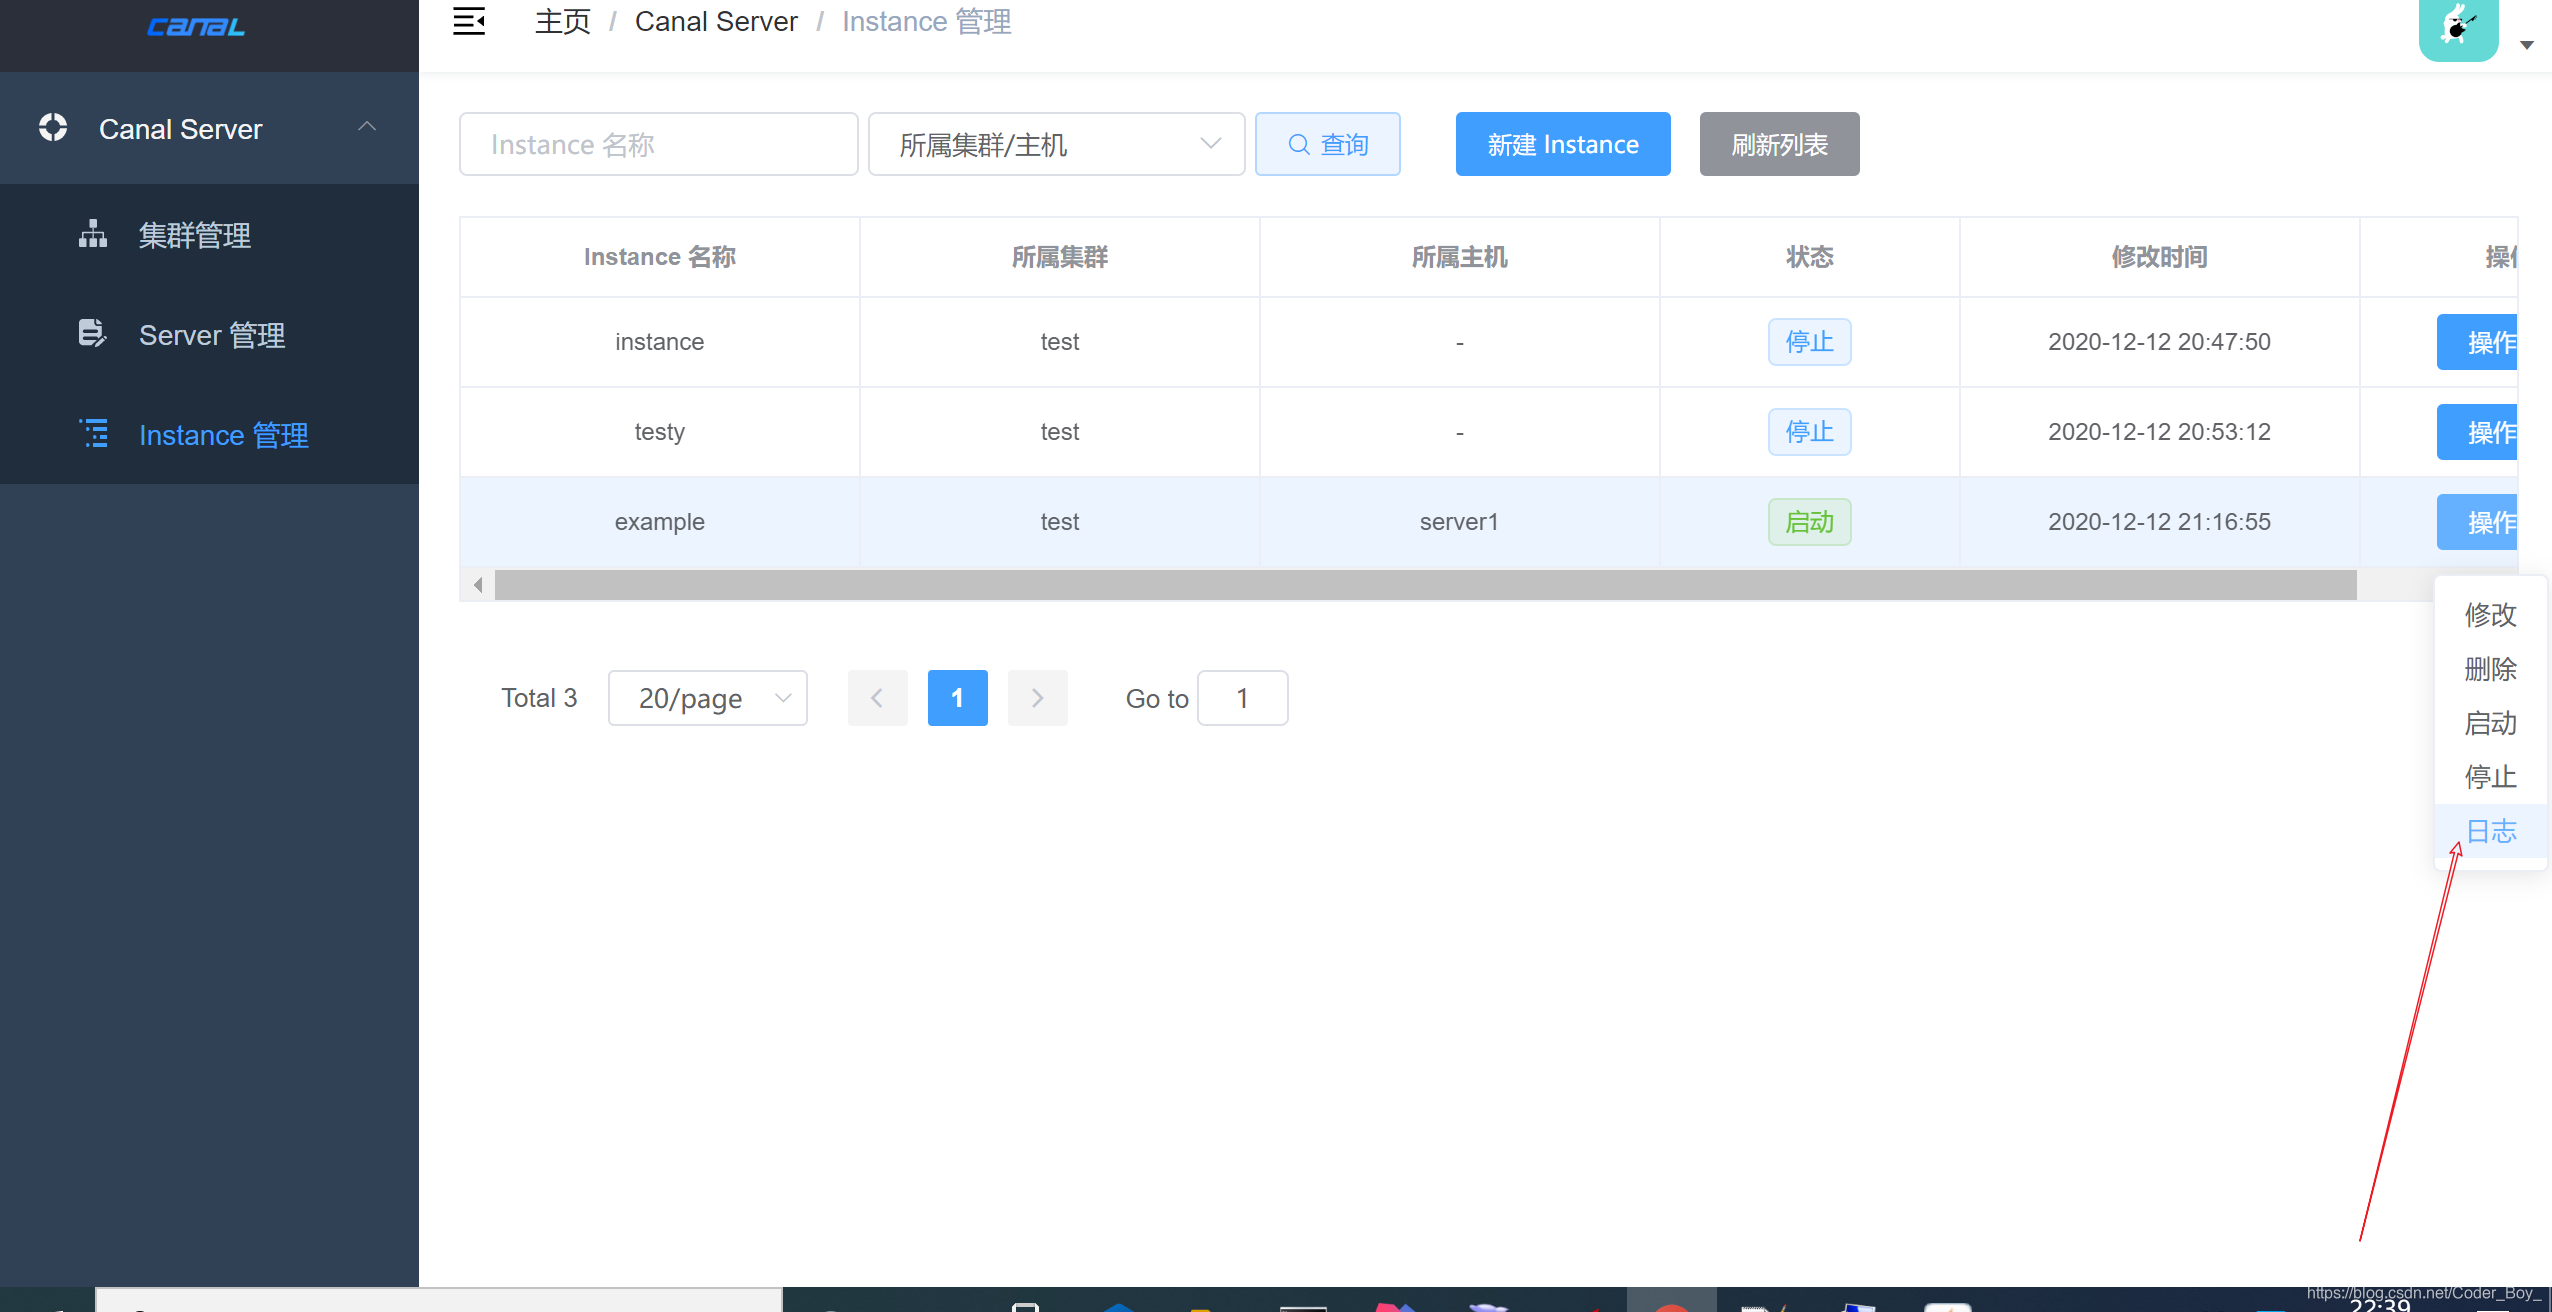Click the 状态 column header

[1810, 257]
